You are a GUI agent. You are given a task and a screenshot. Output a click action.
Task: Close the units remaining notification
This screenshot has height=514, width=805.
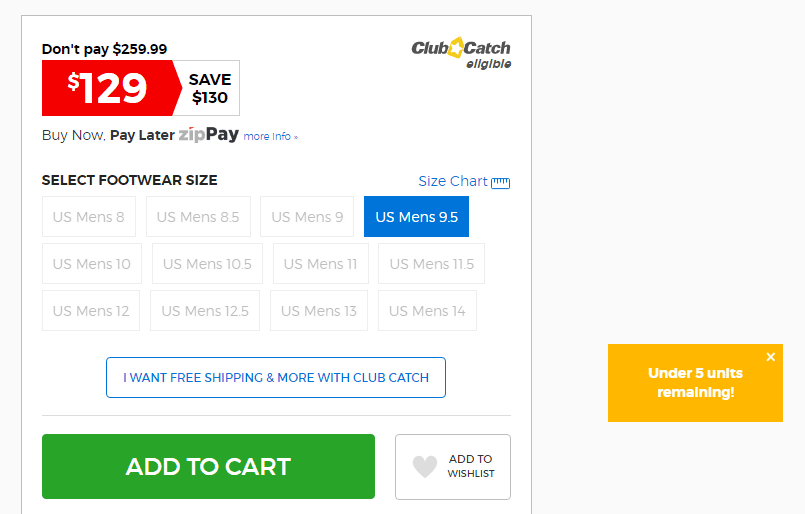coord(771,357)
